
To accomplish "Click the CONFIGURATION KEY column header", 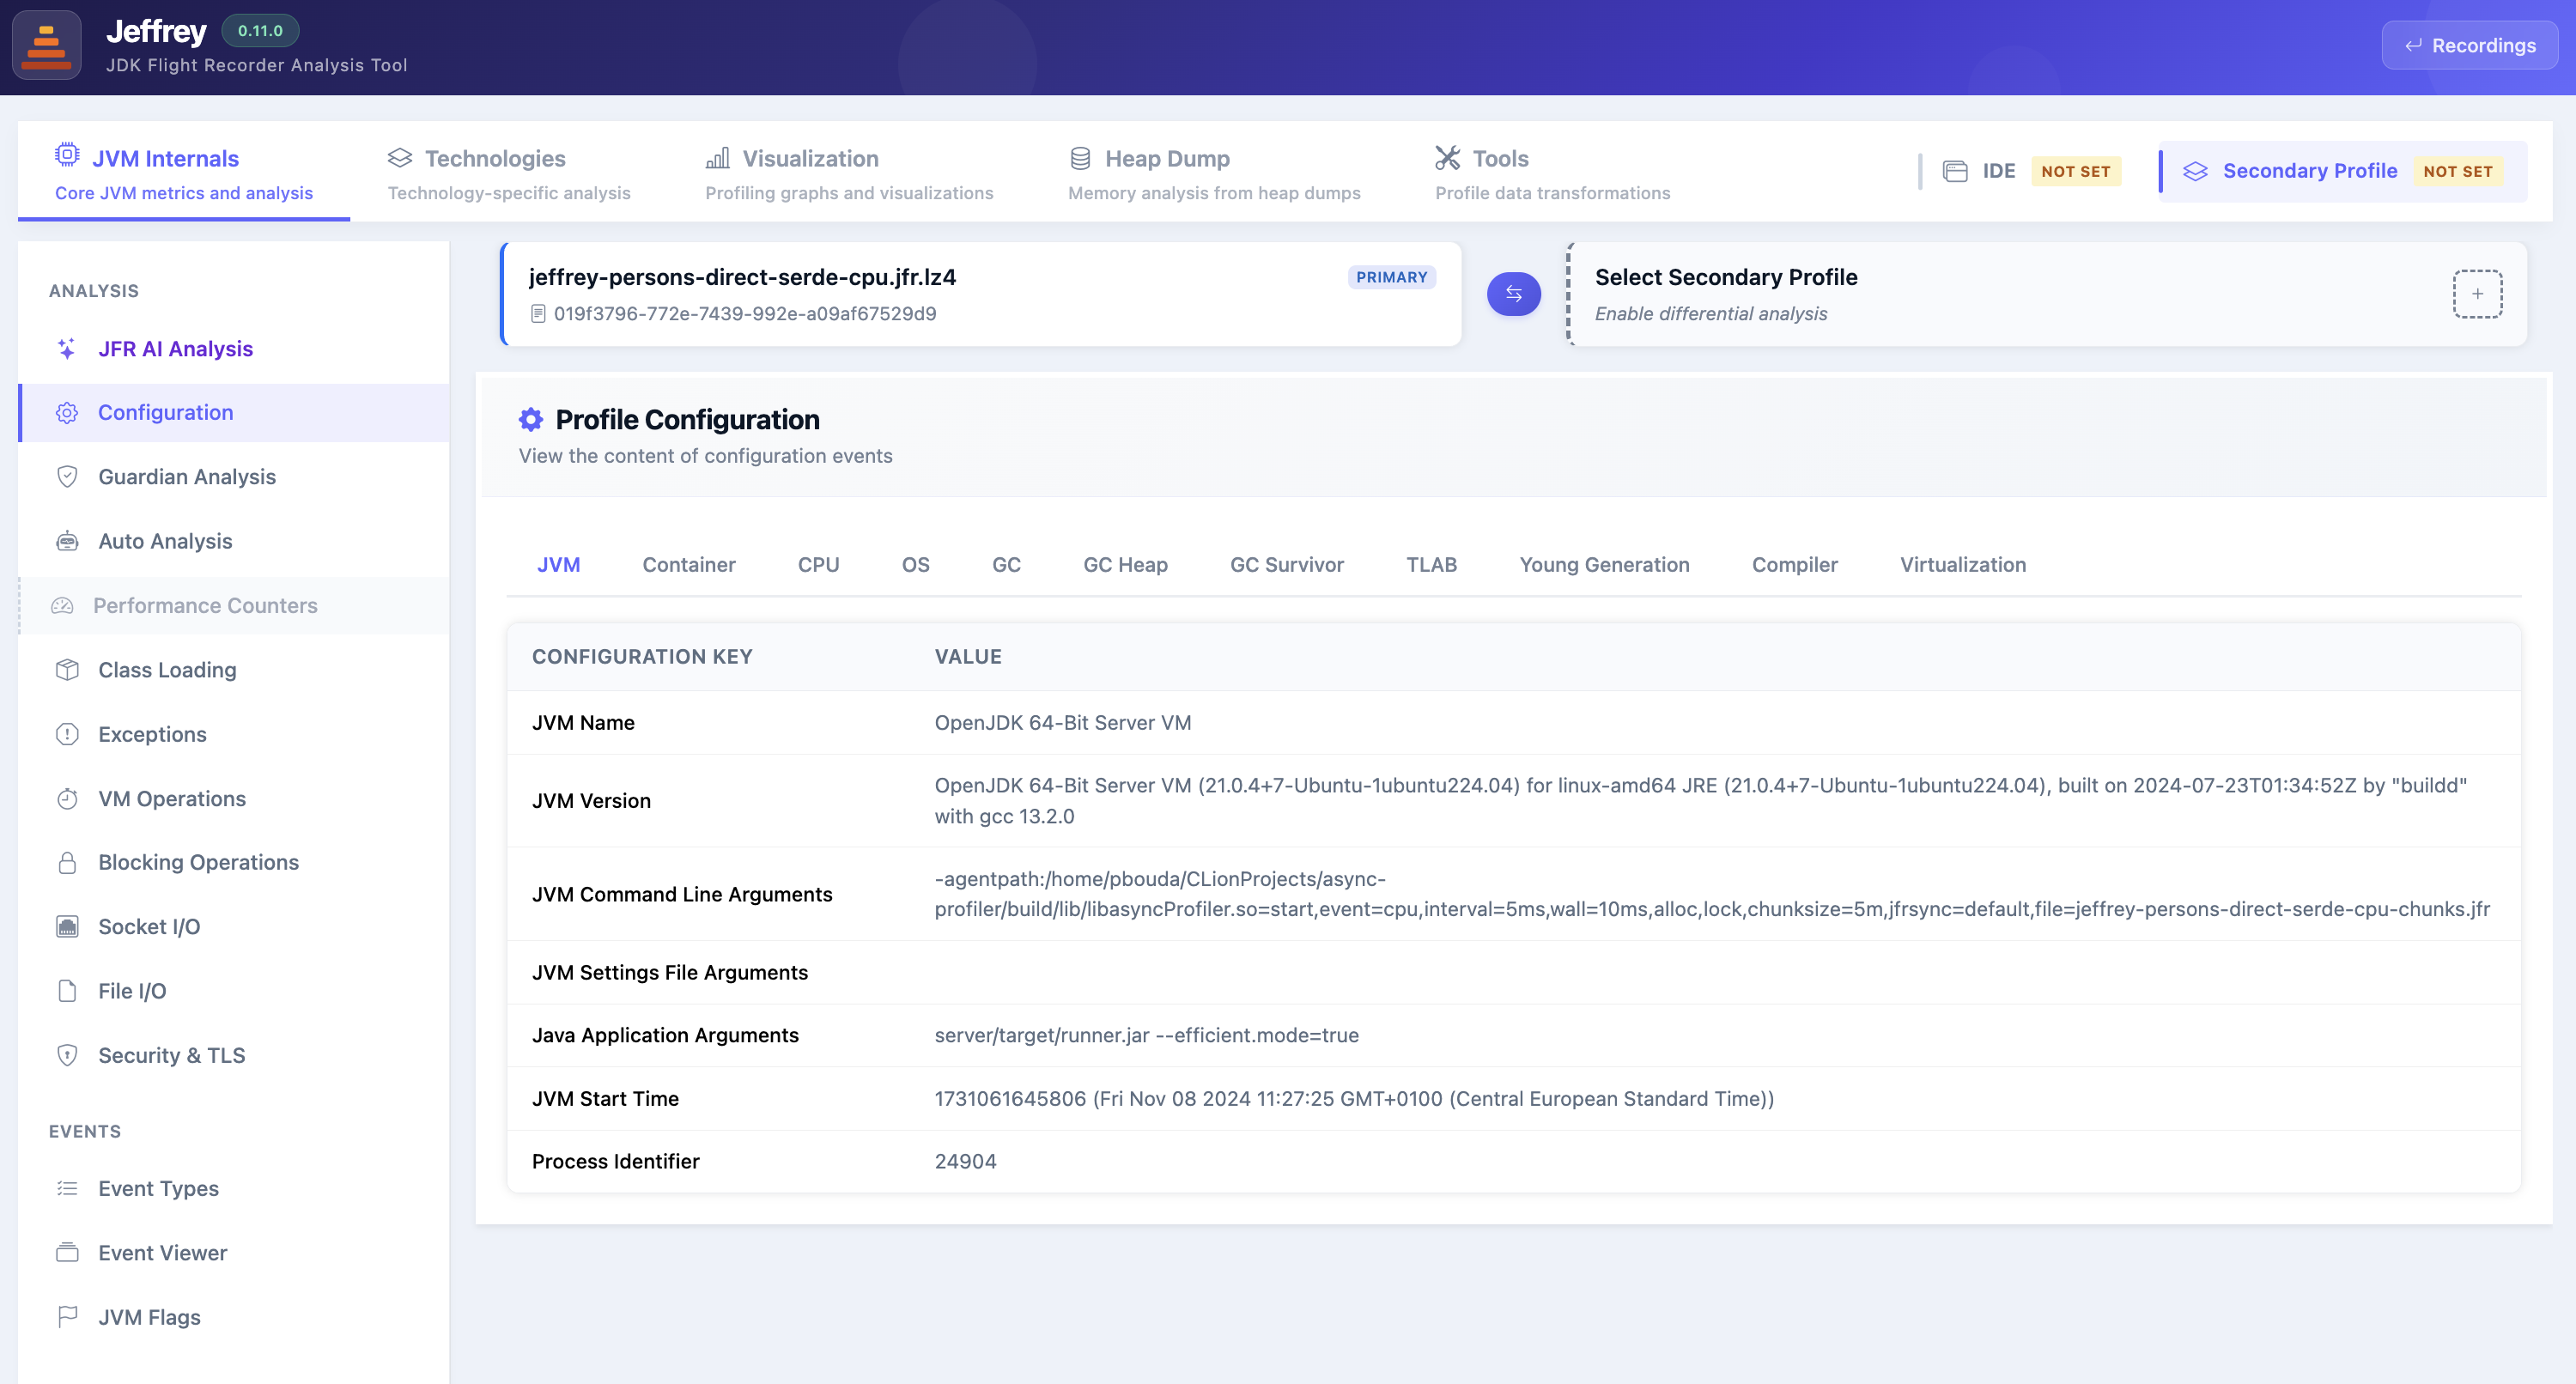I will point(642,657).
